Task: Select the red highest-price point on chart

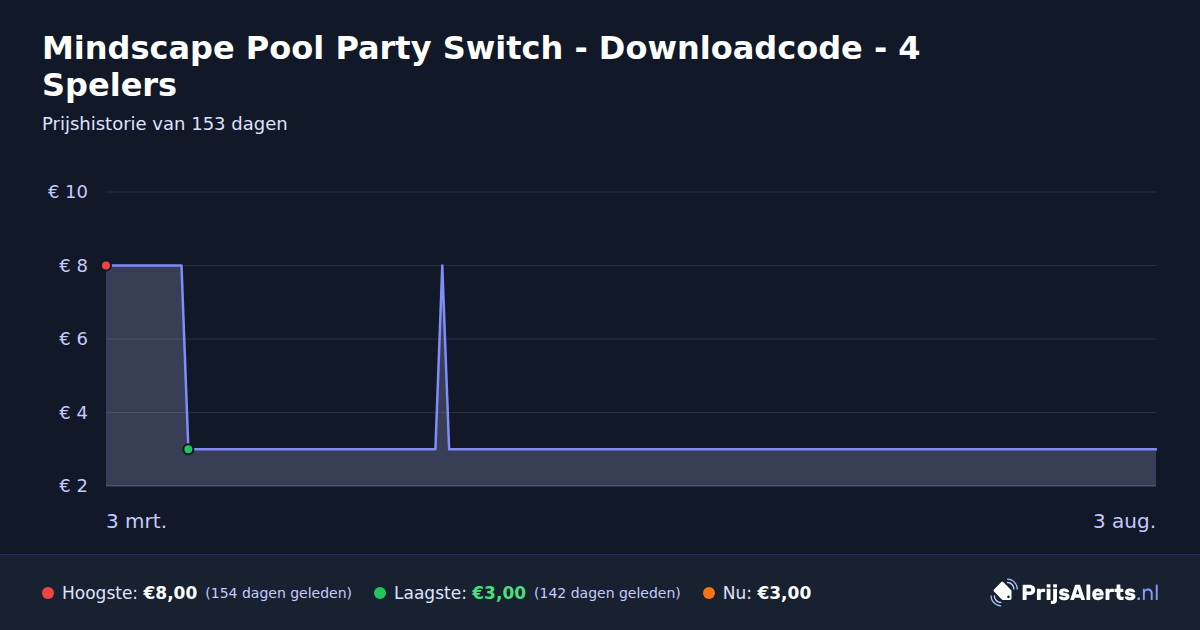Action: pyautogui.click(x=106, y=265)
